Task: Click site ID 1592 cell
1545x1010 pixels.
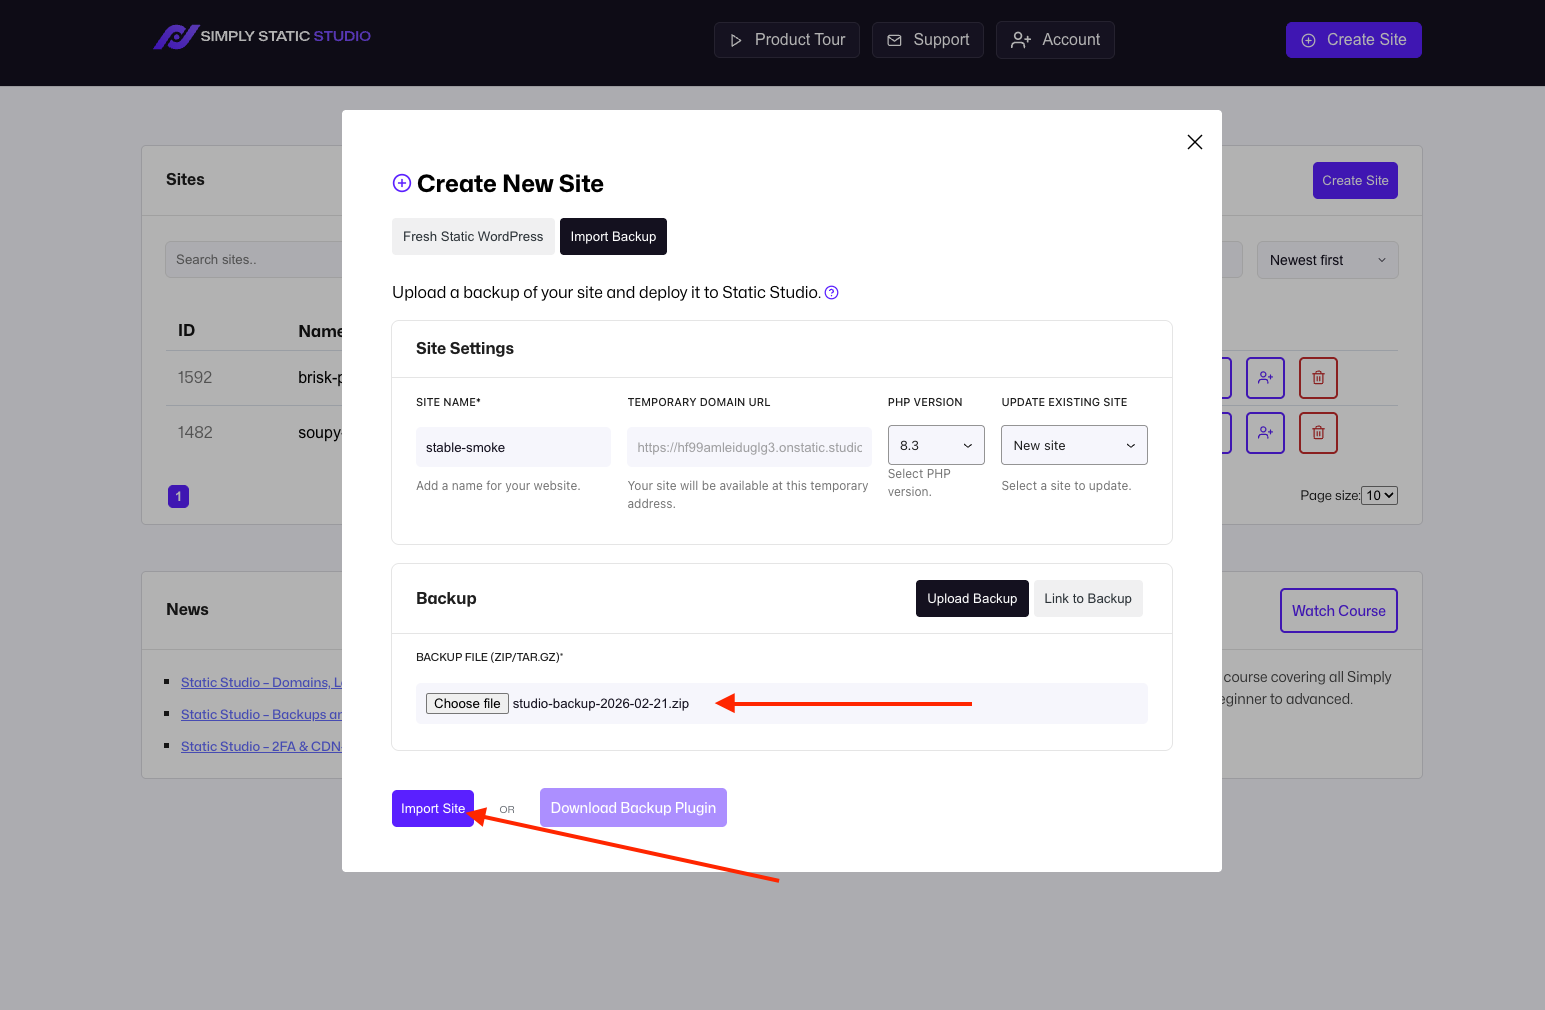Action: point(195,378)
